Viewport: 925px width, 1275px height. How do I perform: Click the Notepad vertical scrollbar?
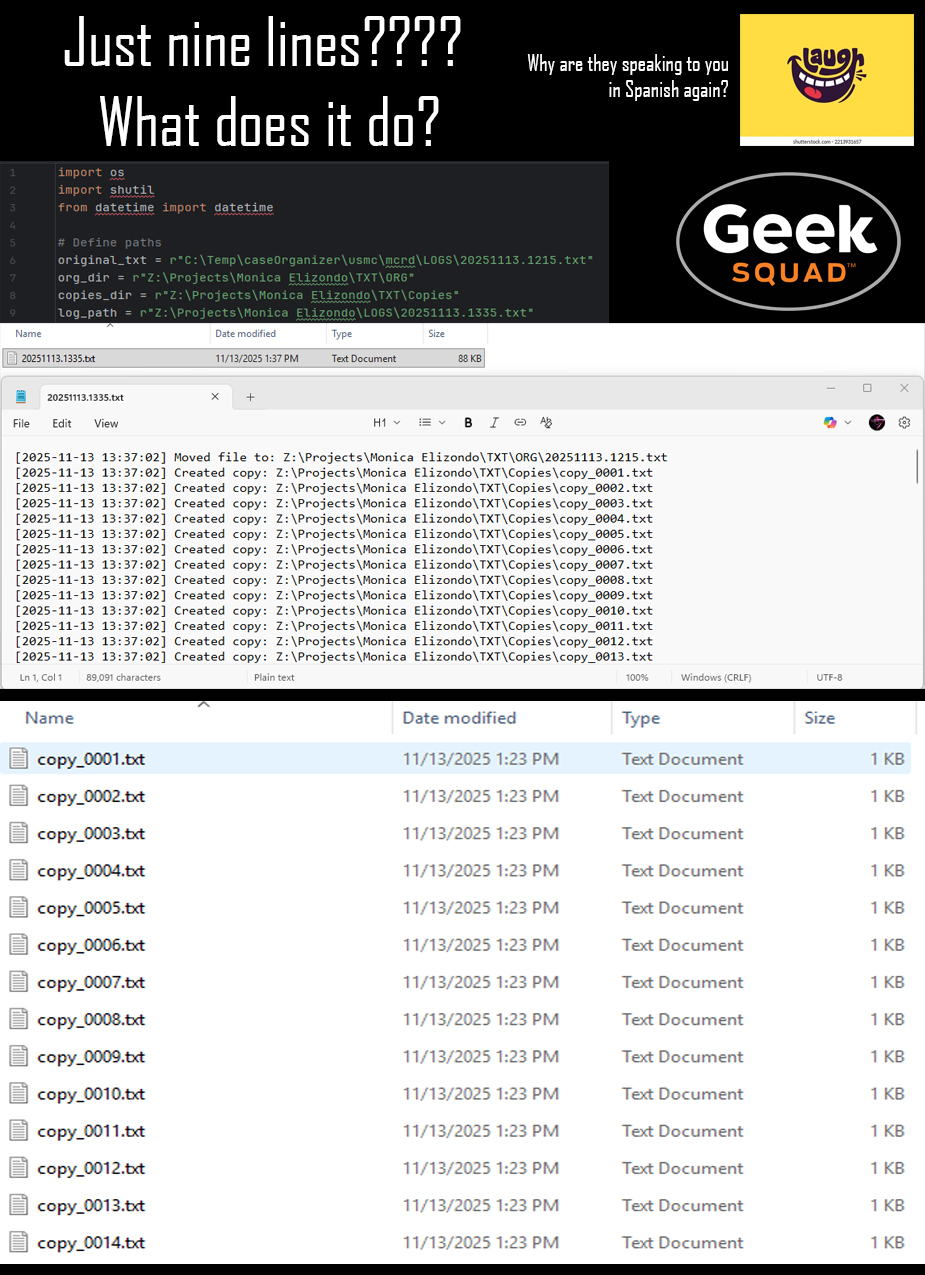(917, 467)
